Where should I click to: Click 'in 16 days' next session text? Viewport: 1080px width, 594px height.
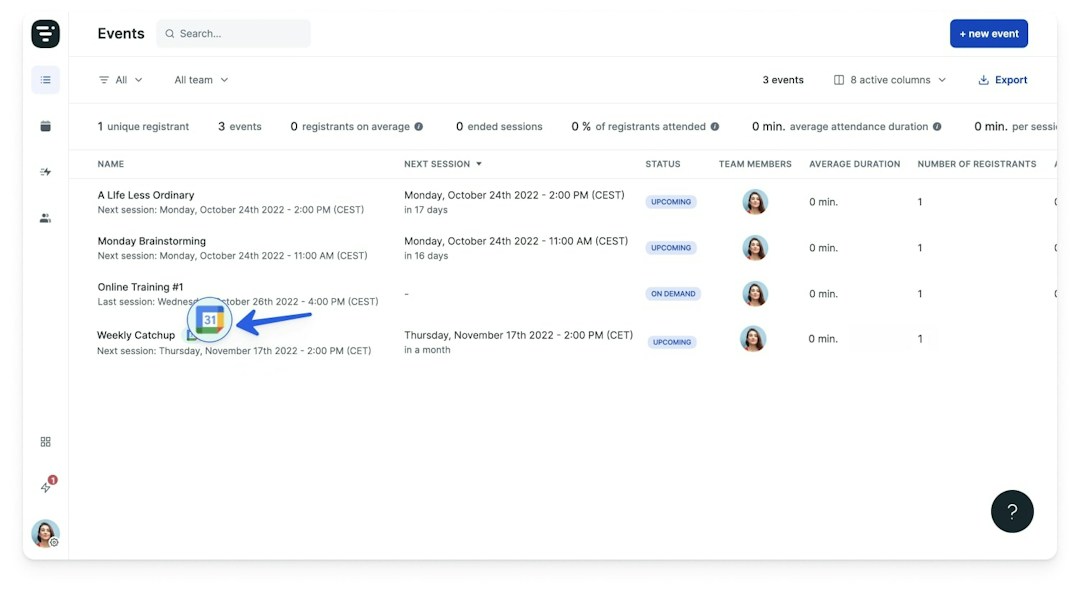click(426, 256)
